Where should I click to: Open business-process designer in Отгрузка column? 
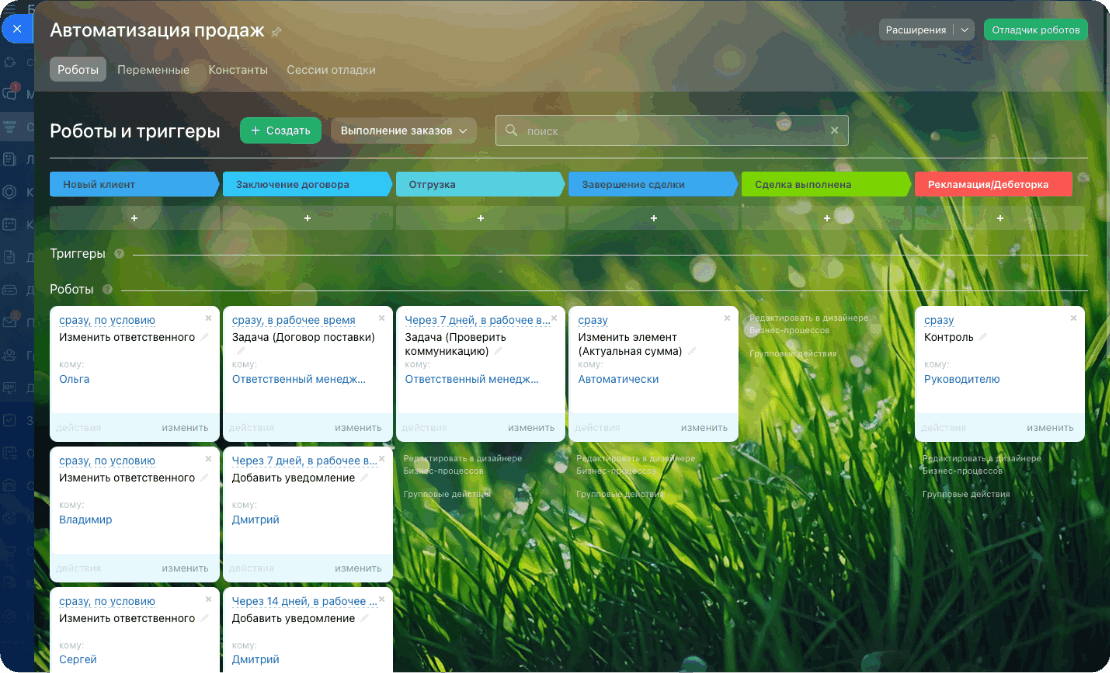(463, 464)
